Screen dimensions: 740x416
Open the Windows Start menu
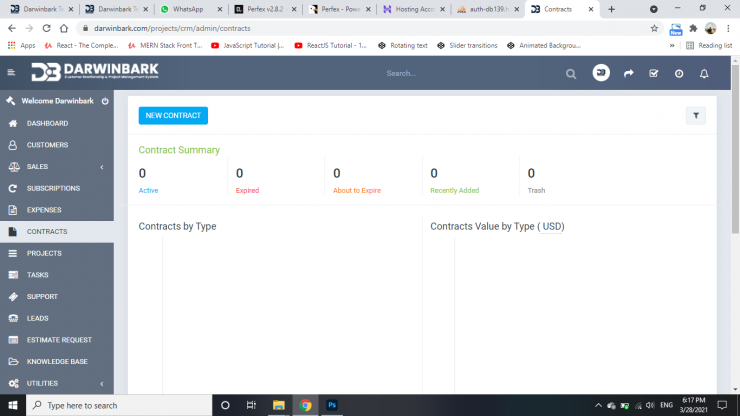coord(13,405)
